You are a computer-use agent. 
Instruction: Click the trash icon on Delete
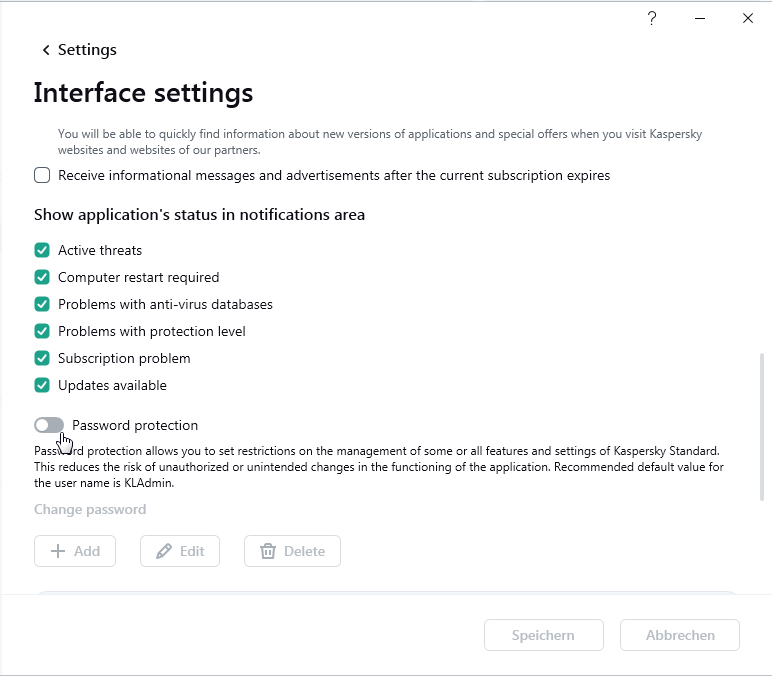(x=268, y=551)
